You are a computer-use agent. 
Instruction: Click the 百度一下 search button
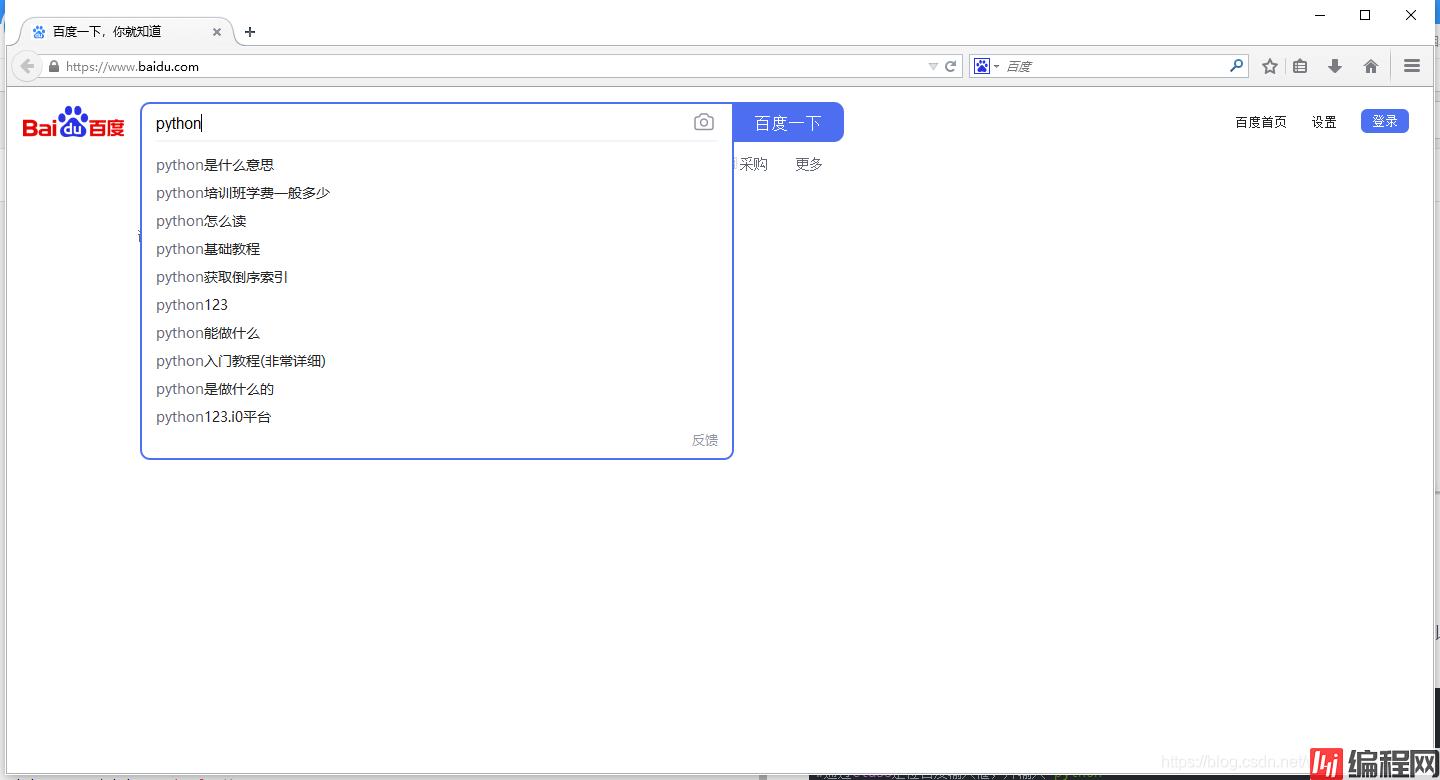[x=788, y=122]
